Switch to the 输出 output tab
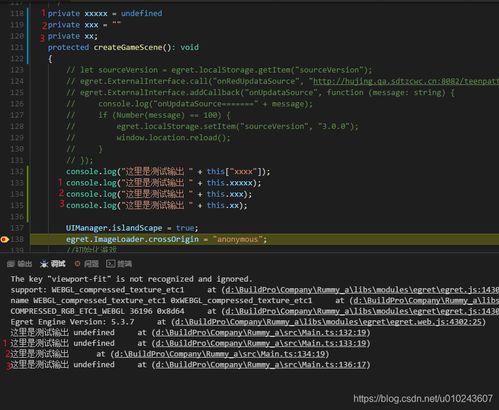Image resolution: width=499 pixels, height=410 pixels. [x=24, y=264]
